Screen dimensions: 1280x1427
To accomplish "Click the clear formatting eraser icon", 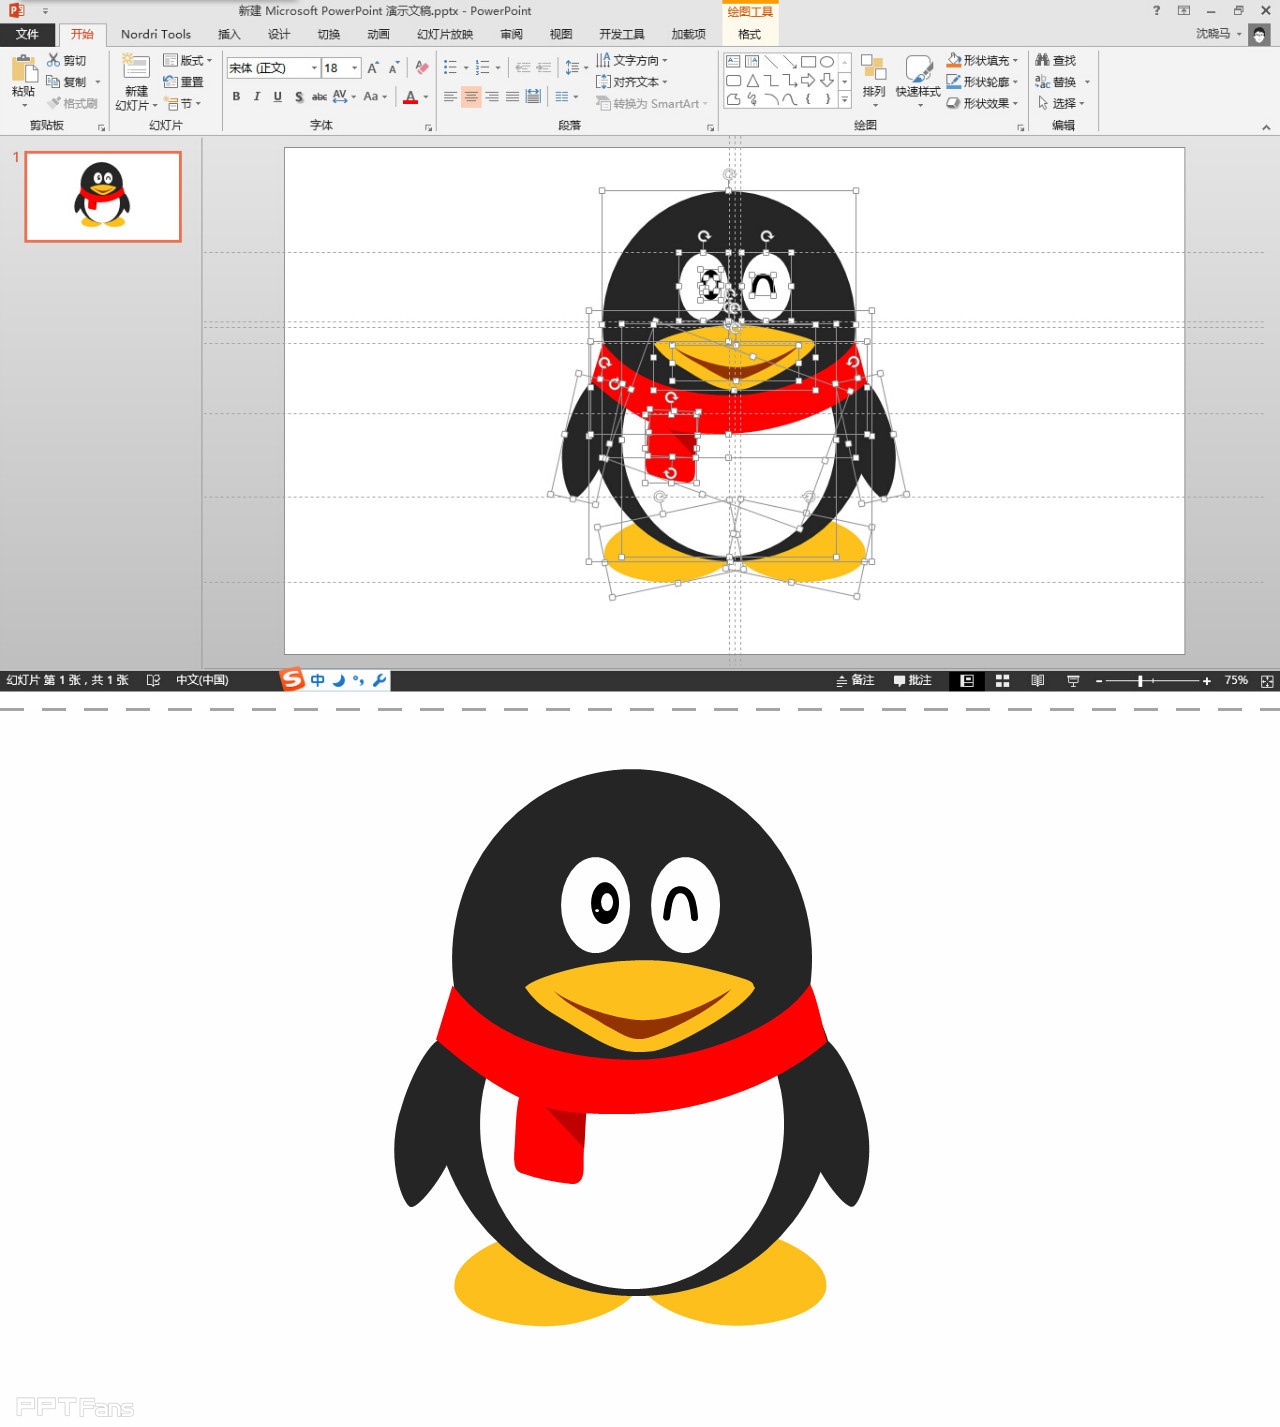I will click(422, 68).
